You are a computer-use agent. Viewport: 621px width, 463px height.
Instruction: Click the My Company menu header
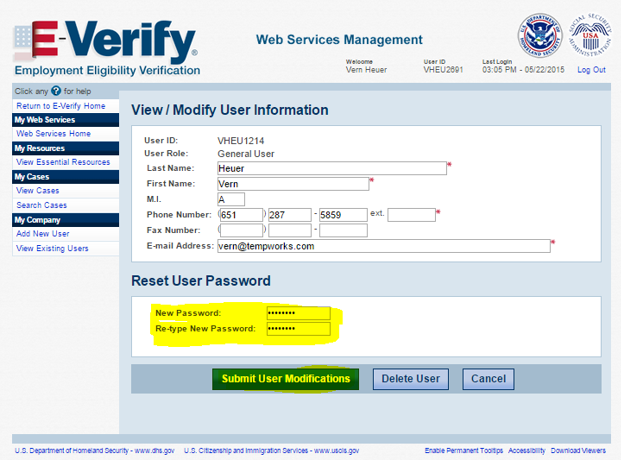[66, 220]
